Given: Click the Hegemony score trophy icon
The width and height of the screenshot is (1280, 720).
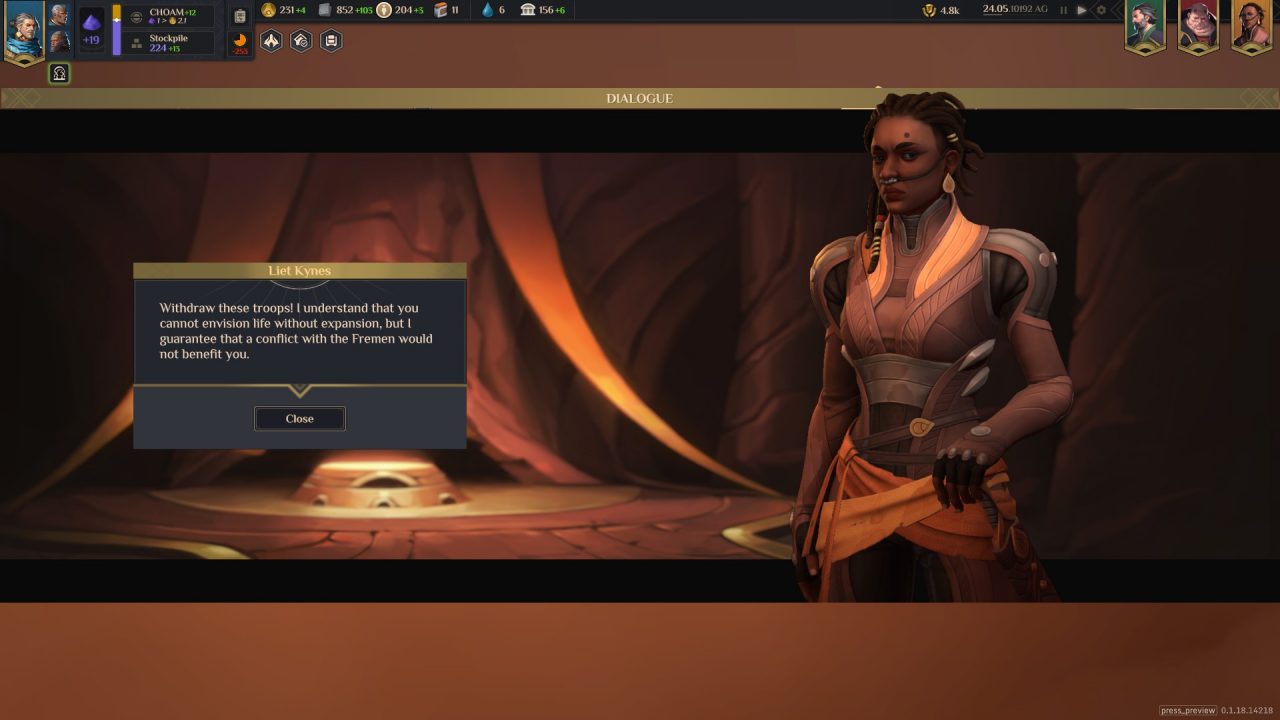Looking at the screenshot, I should (929, 10).
